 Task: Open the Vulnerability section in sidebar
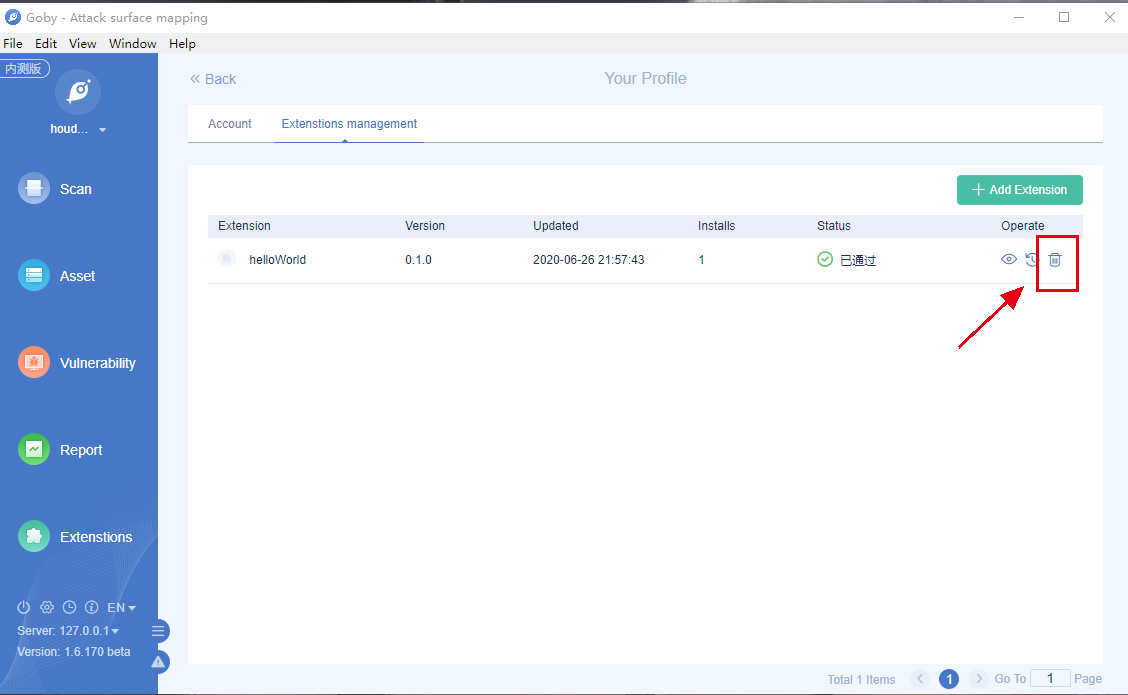pos(77,363)
